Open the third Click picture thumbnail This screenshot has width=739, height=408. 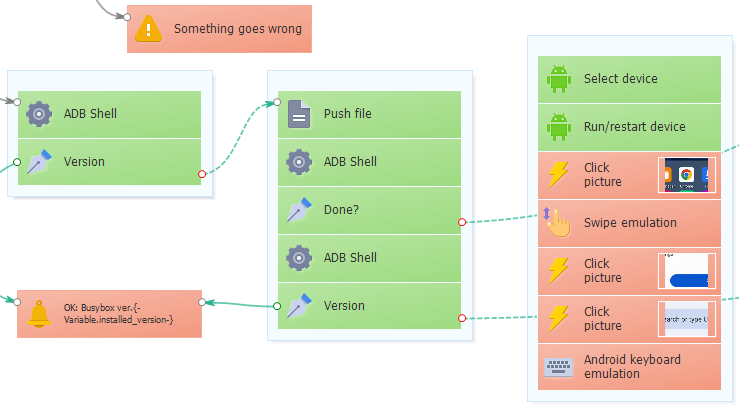click(687, 319)
